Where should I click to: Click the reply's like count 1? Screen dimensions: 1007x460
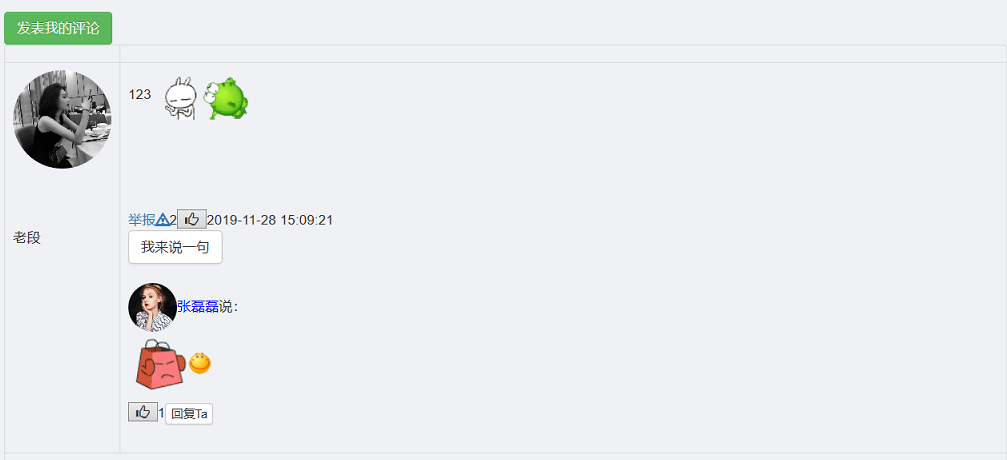(x=161, y=412)
